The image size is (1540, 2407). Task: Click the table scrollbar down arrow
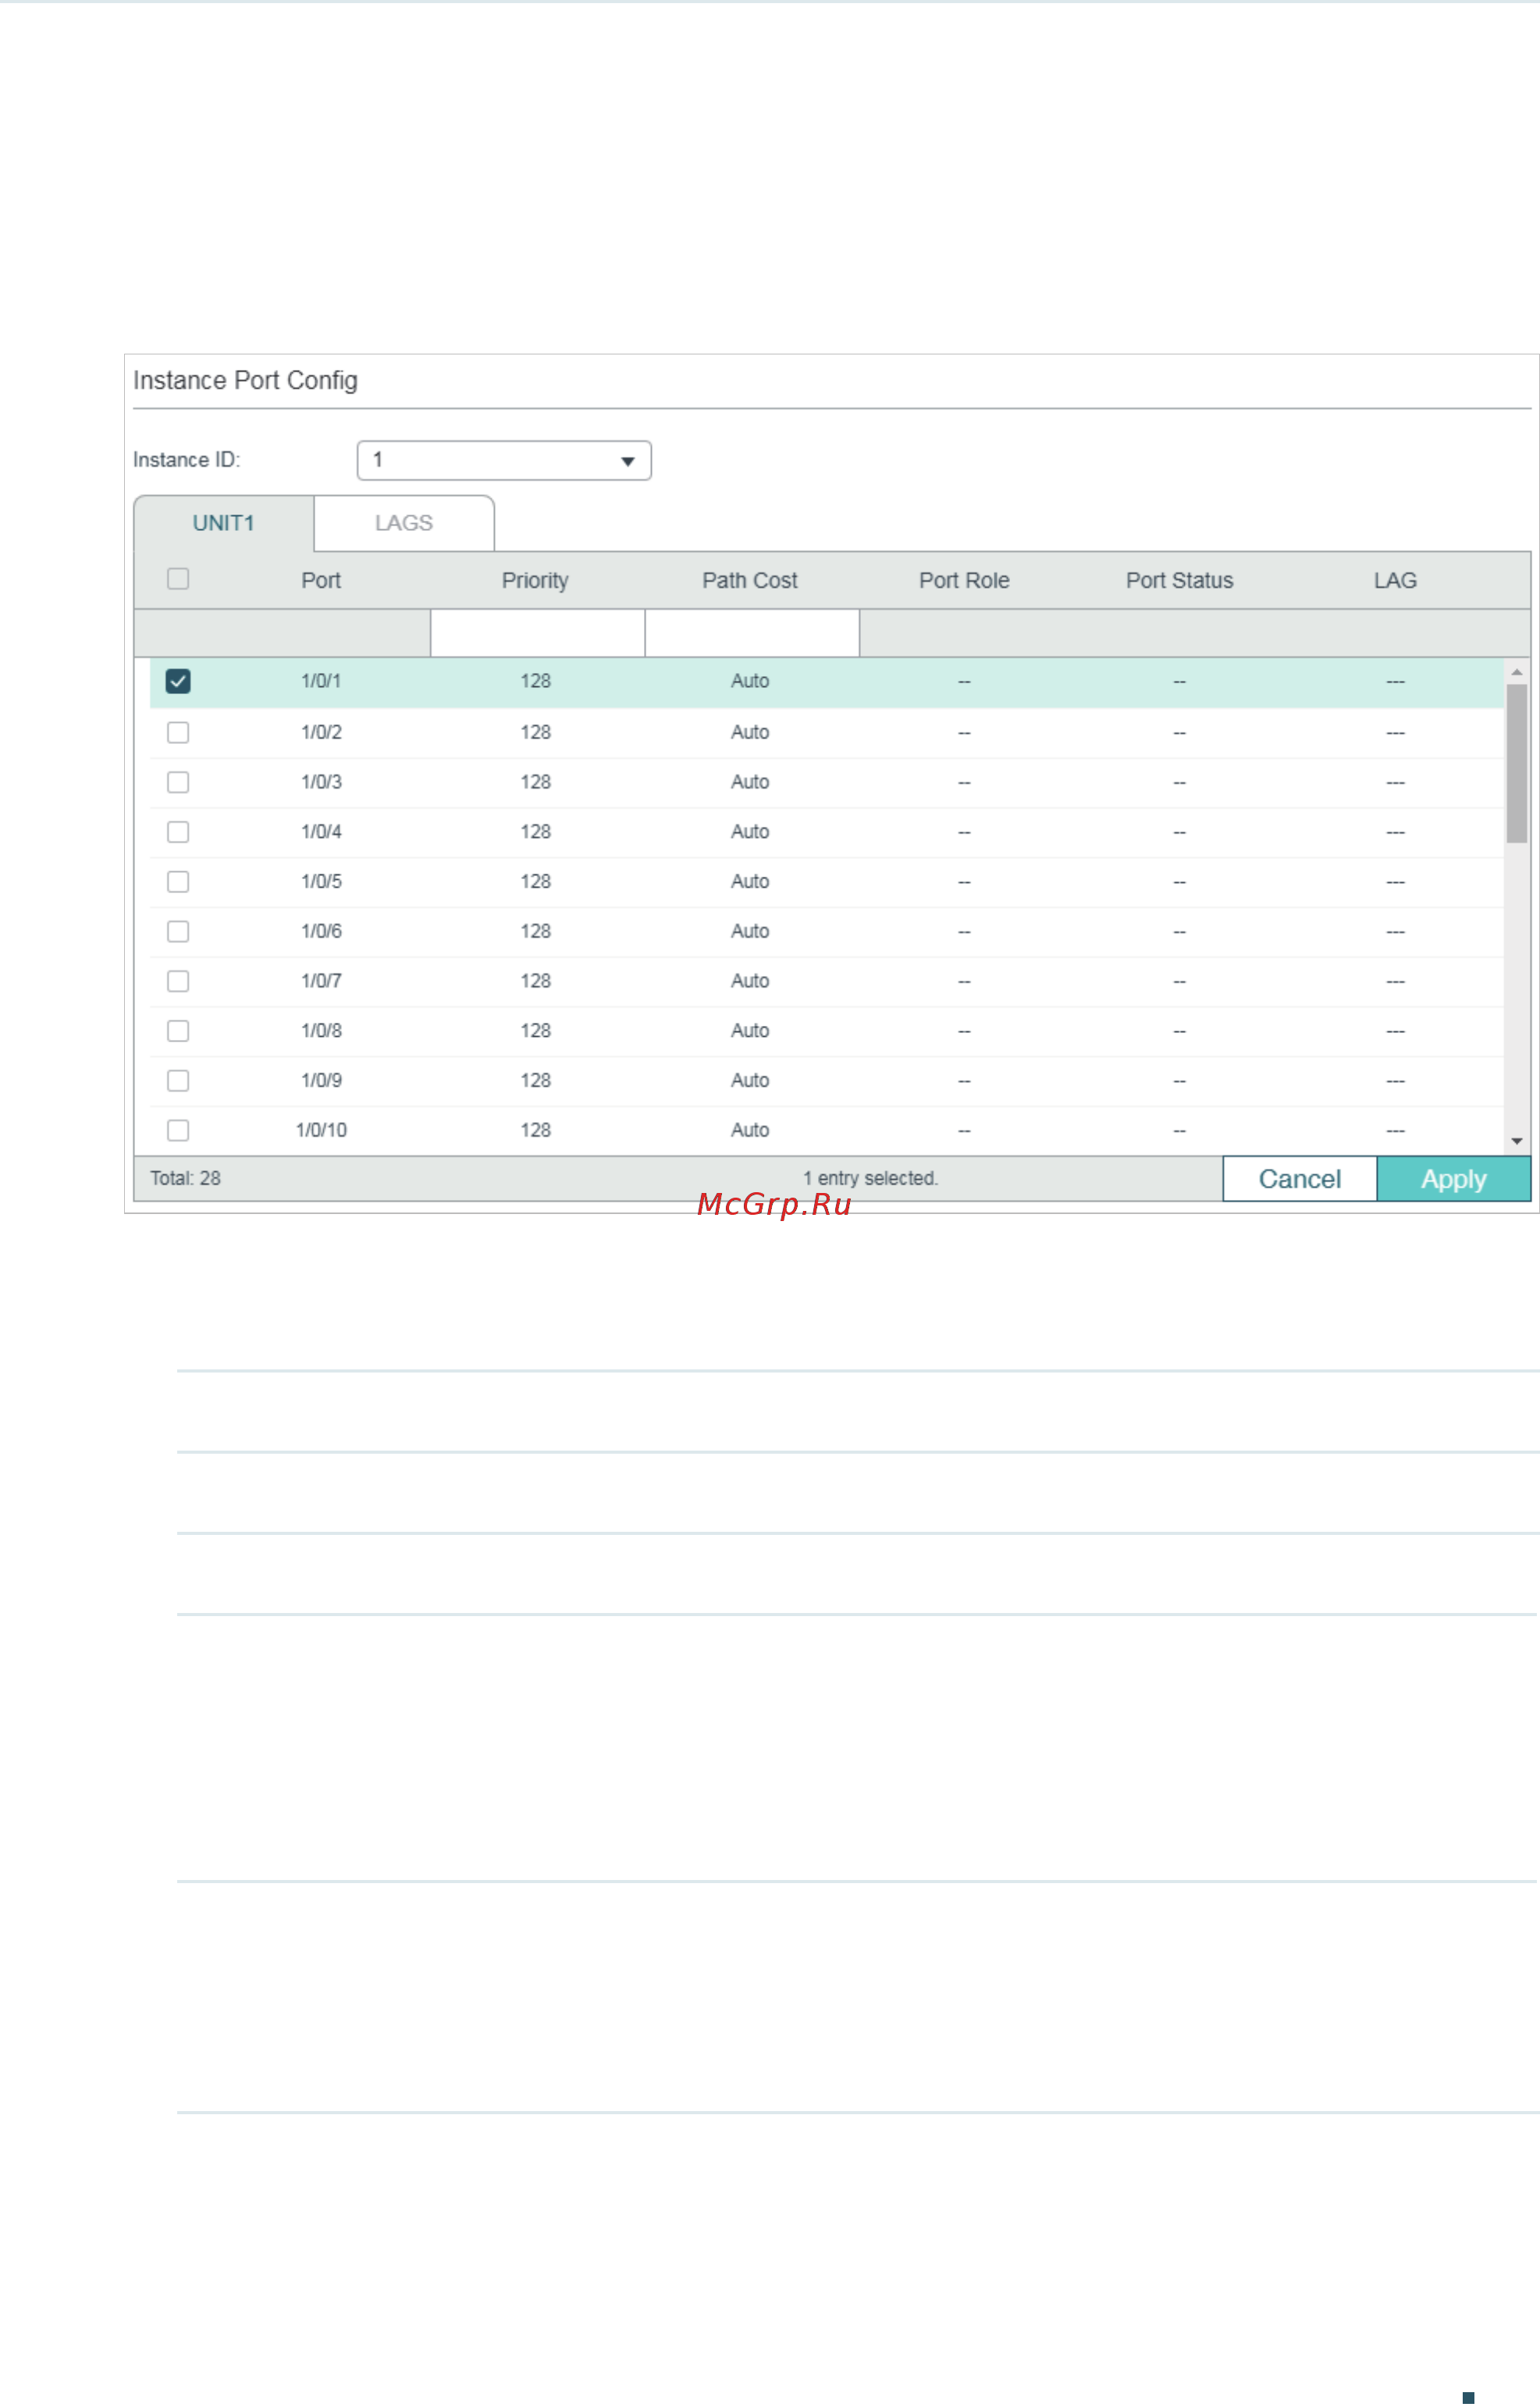point(1517,1141)
